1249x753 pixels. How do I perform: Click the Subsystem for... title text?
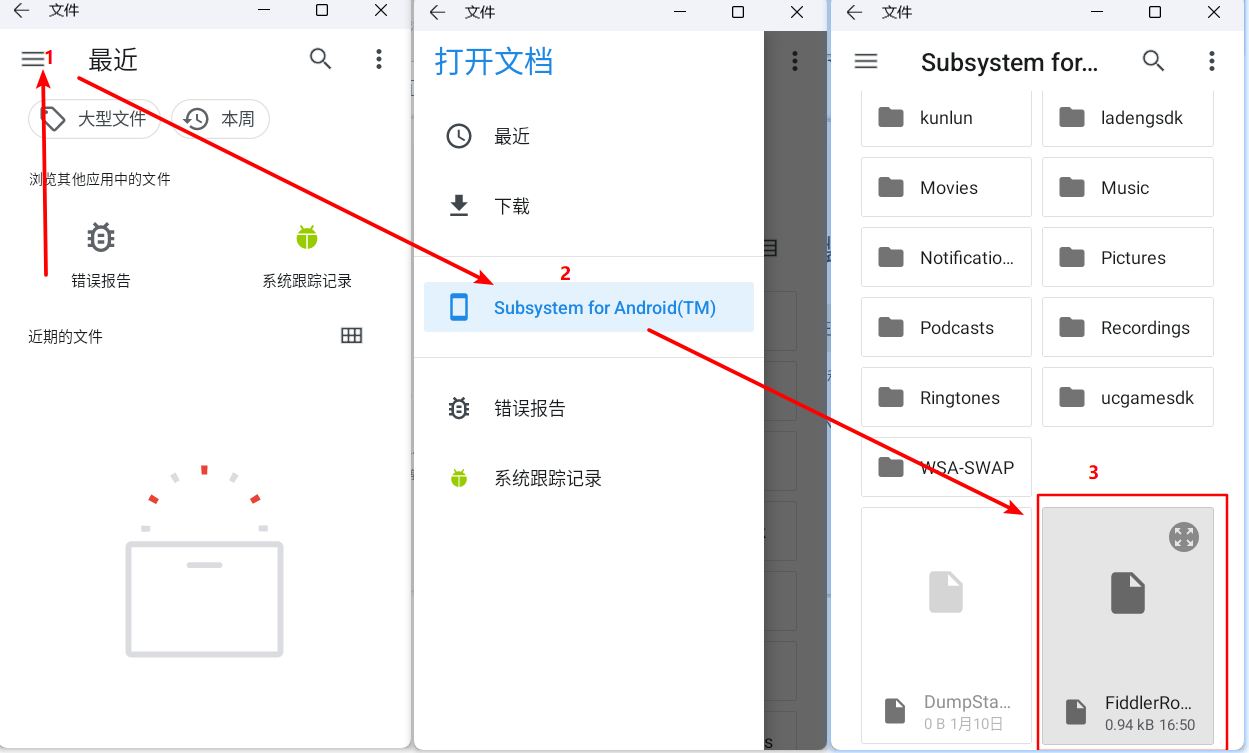click(x=1009, y=62)
